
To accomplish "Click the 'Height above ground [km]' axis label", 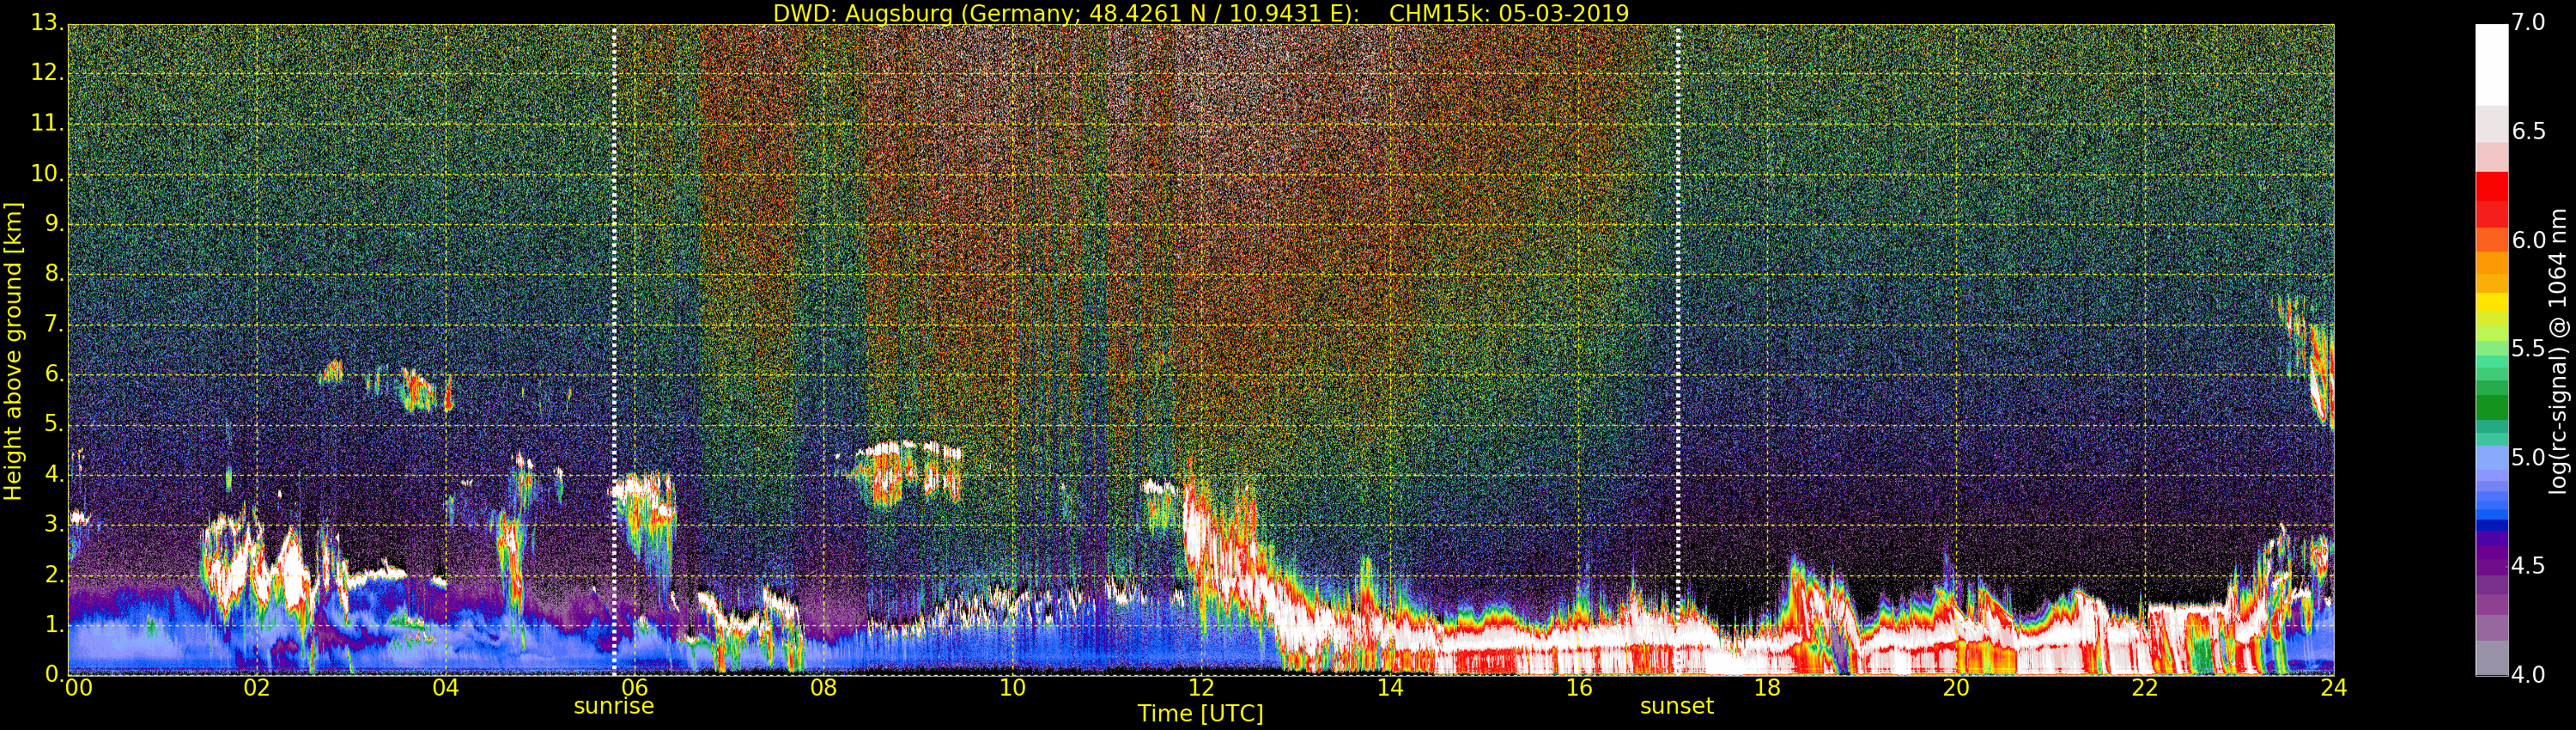I will click(13, 351).
